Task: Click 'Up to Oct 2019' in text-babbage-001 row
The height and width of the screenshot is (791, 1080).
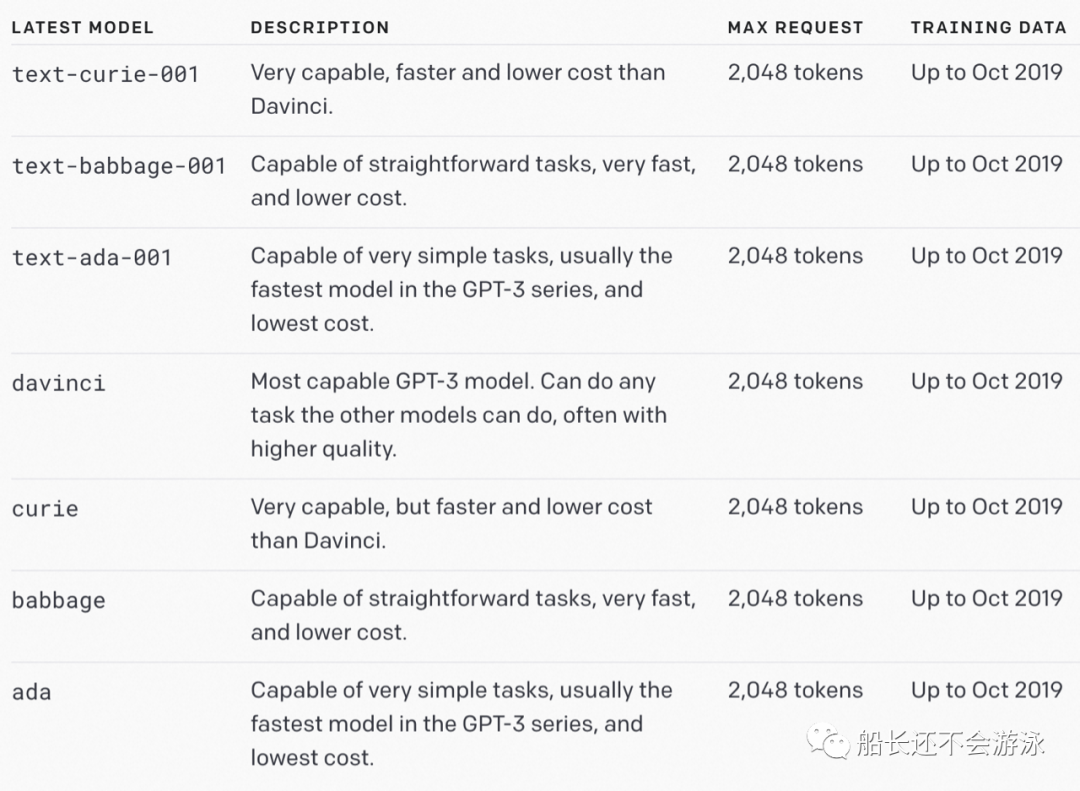Action: pos(987,164)
